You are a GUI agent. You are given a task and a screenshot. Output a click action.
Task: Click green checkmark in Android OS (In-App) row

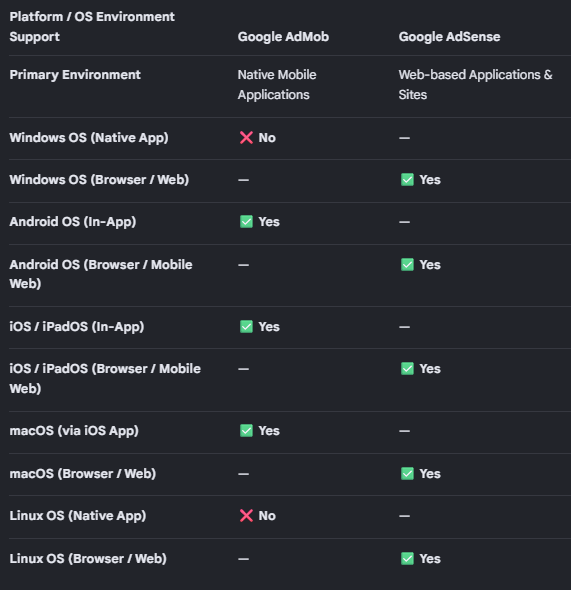[x=246, y=222]
